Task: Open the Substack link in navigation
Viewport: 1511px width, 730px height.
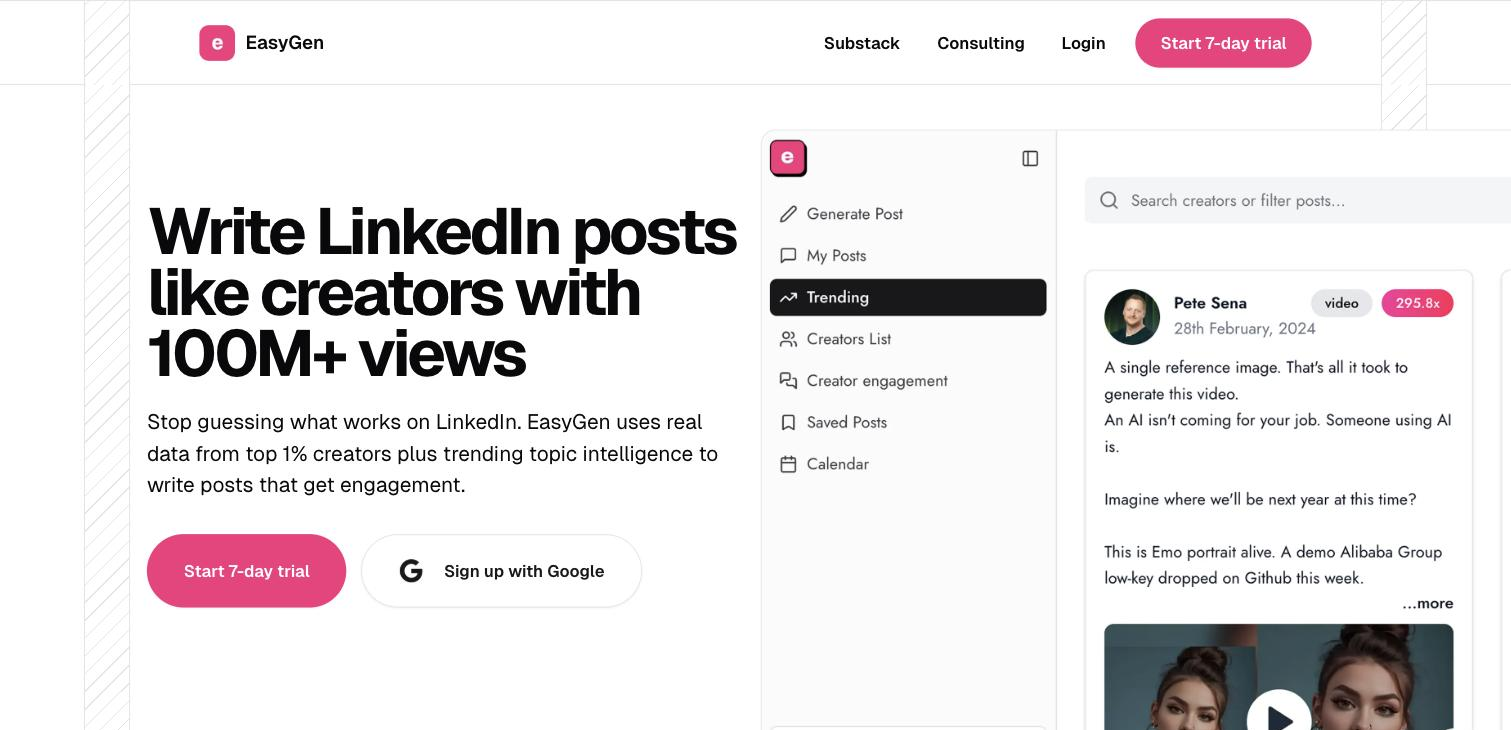Action: [x=862, y=43]
